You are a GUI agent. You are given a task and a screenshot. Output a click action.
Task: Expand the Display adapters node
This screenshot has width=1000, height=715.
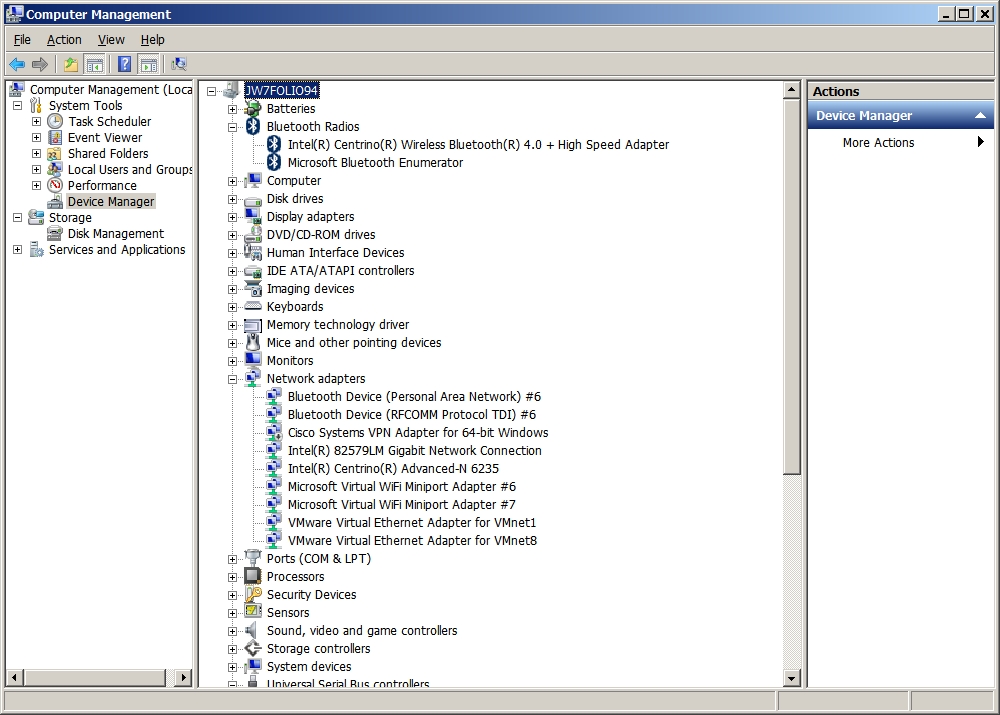pyautogui.click(x=232, y=217)
